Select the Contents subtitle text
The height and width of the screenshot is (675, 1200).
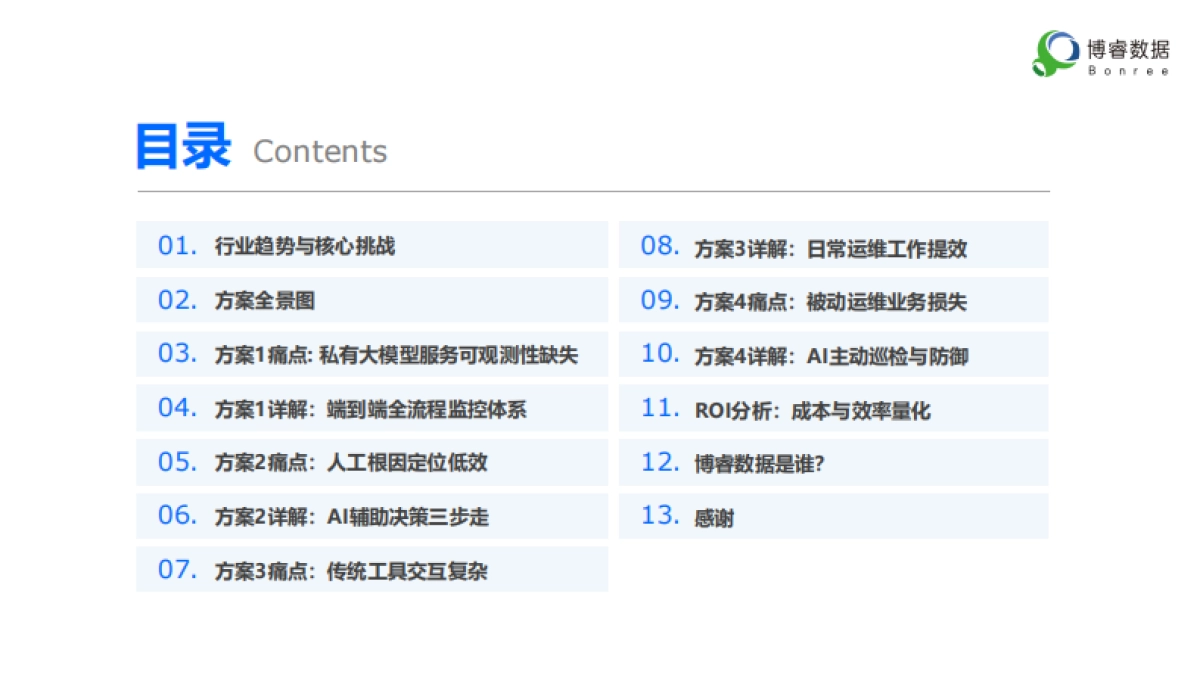click(320, 152)
